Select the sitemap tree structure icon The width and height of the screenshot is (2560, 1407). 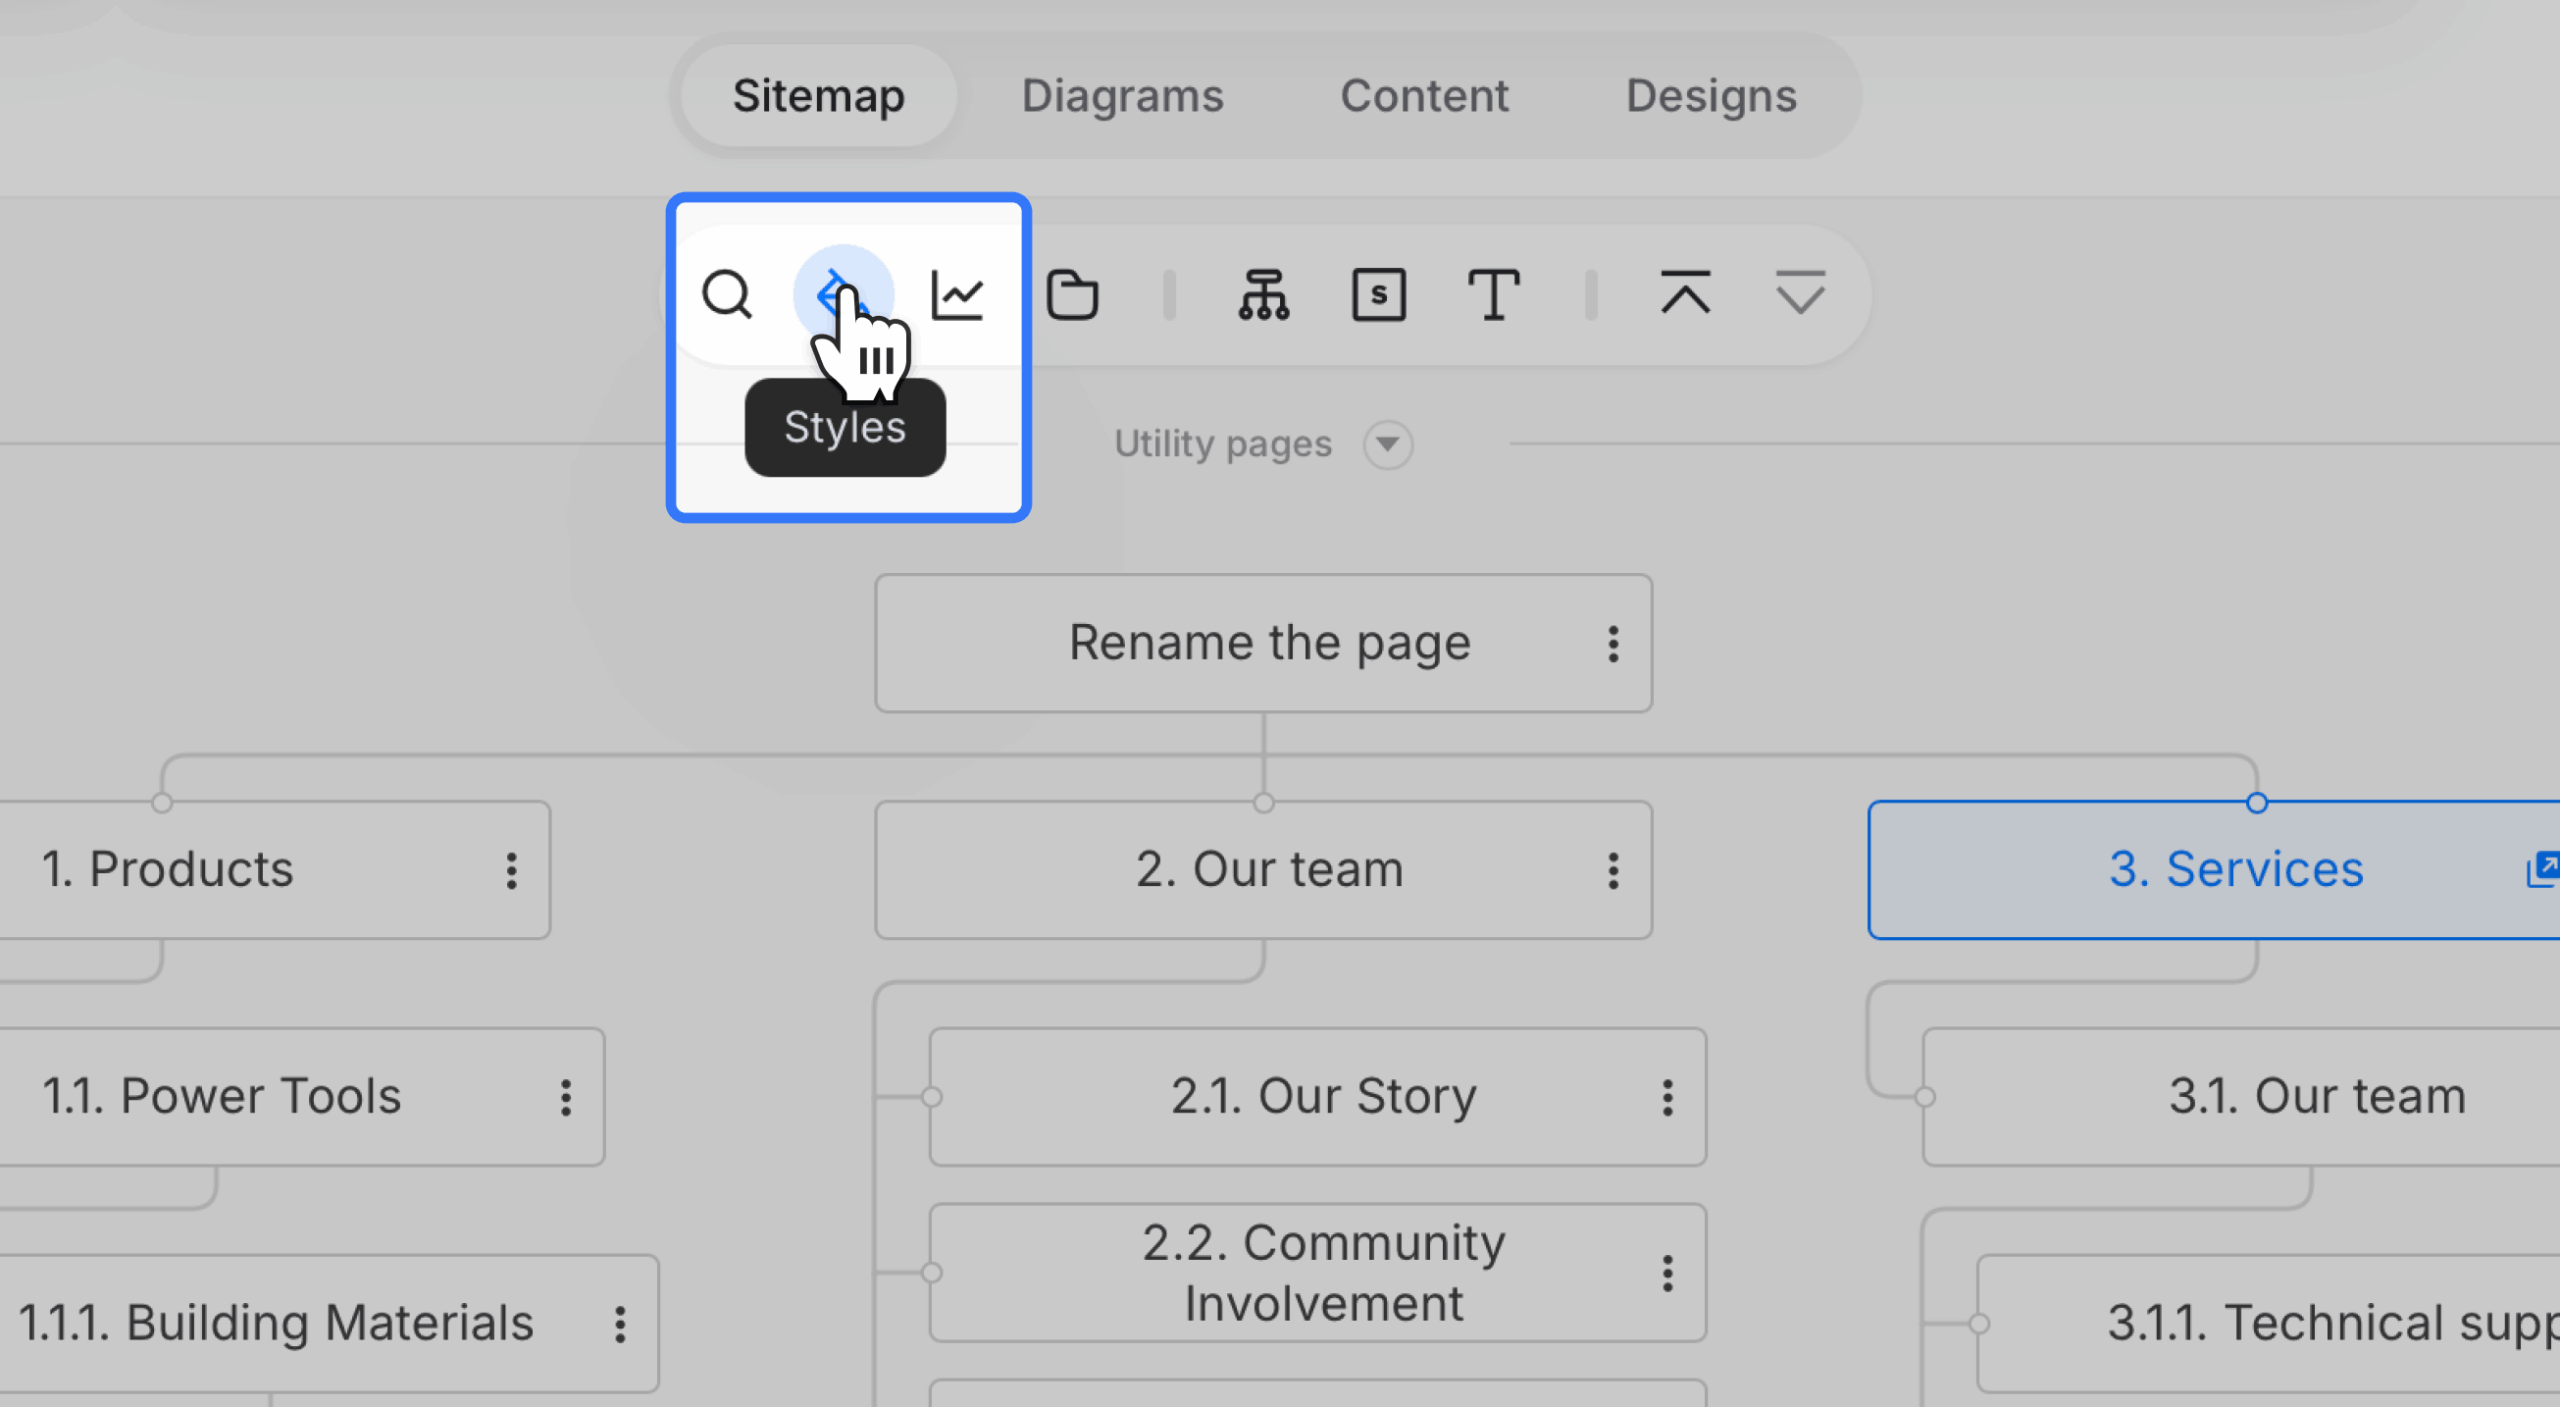(1264, 295)
